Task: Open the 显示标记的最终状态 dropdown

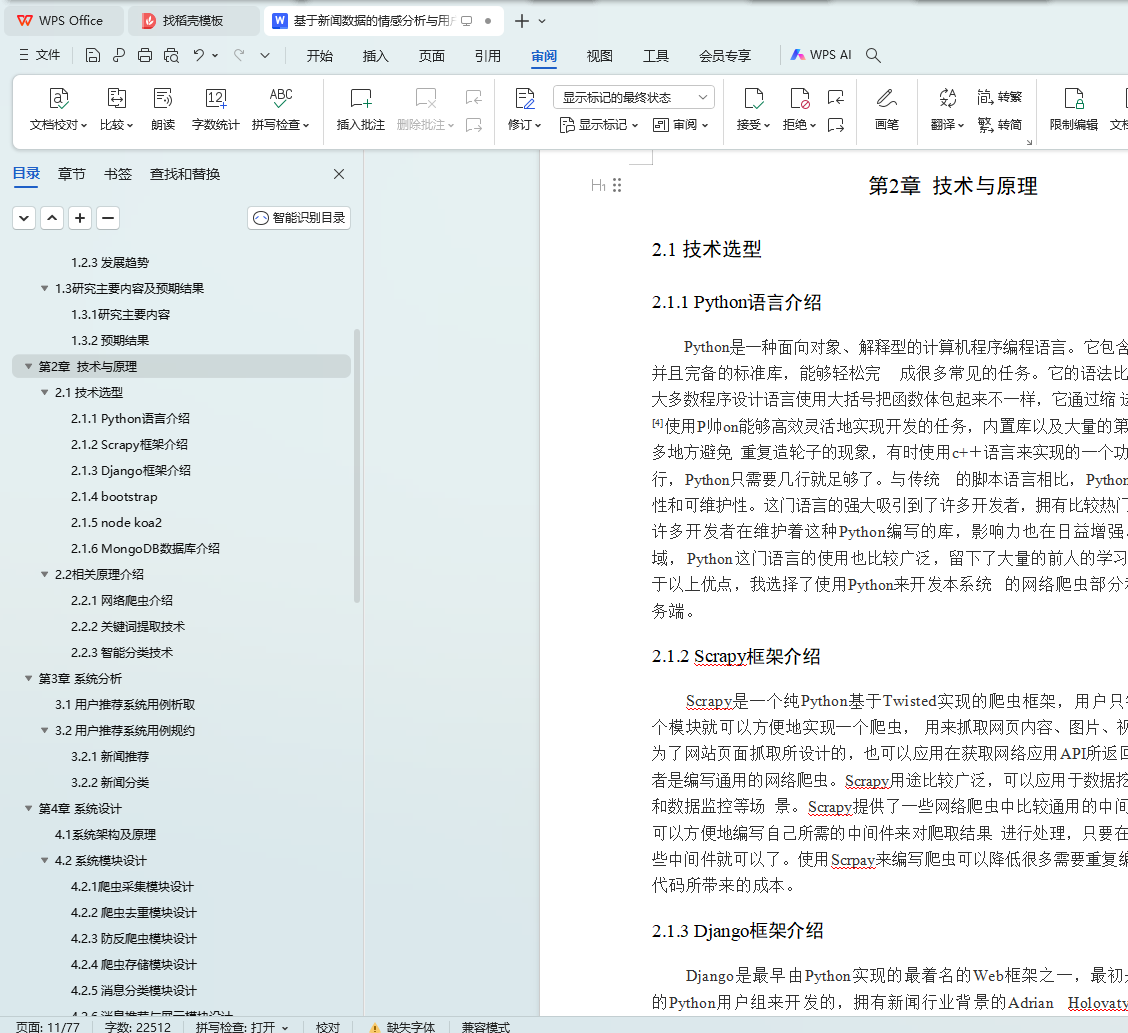Action: coord(633,97)
